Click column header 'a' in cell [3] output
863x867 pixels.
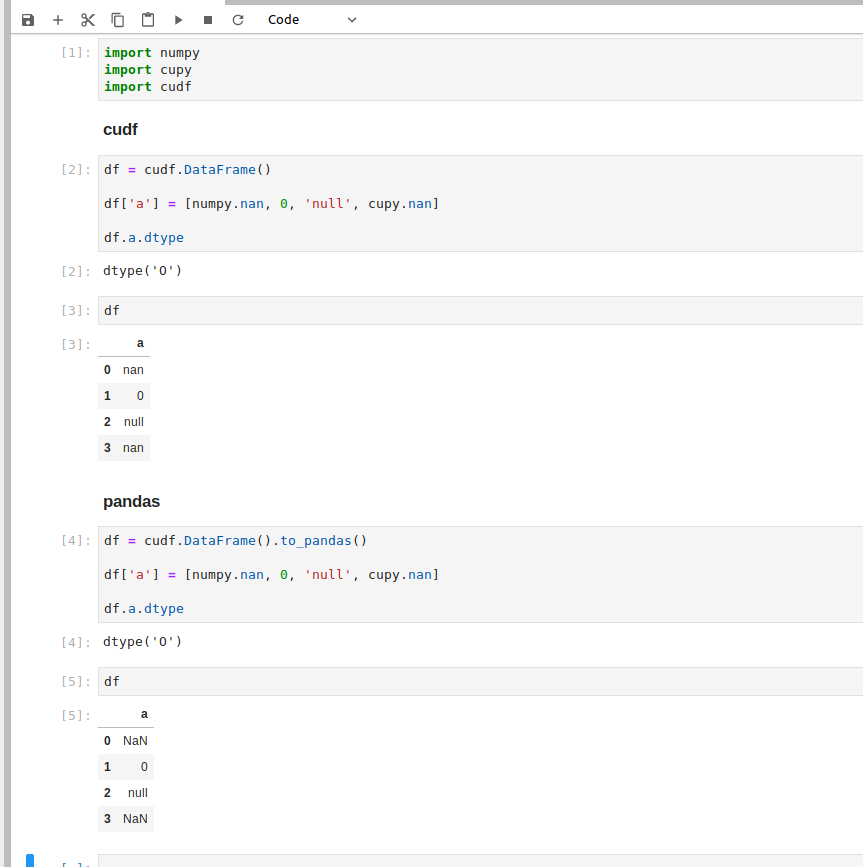click(x=140, y=343)
